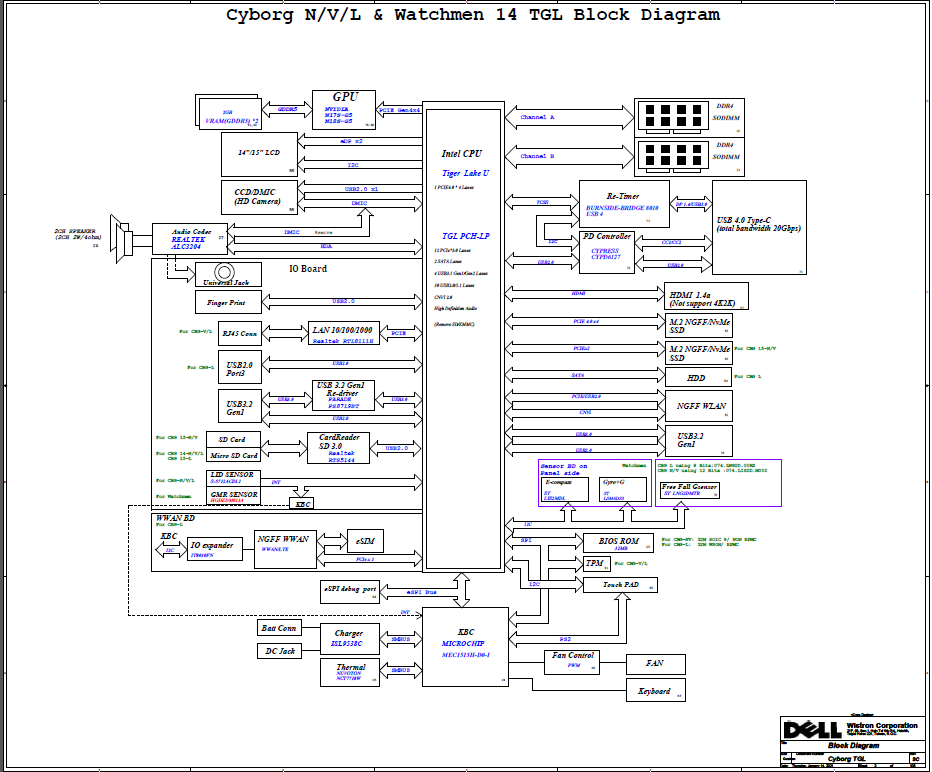
Task: Click the Micro SD Card block
Action: point(233,455)
